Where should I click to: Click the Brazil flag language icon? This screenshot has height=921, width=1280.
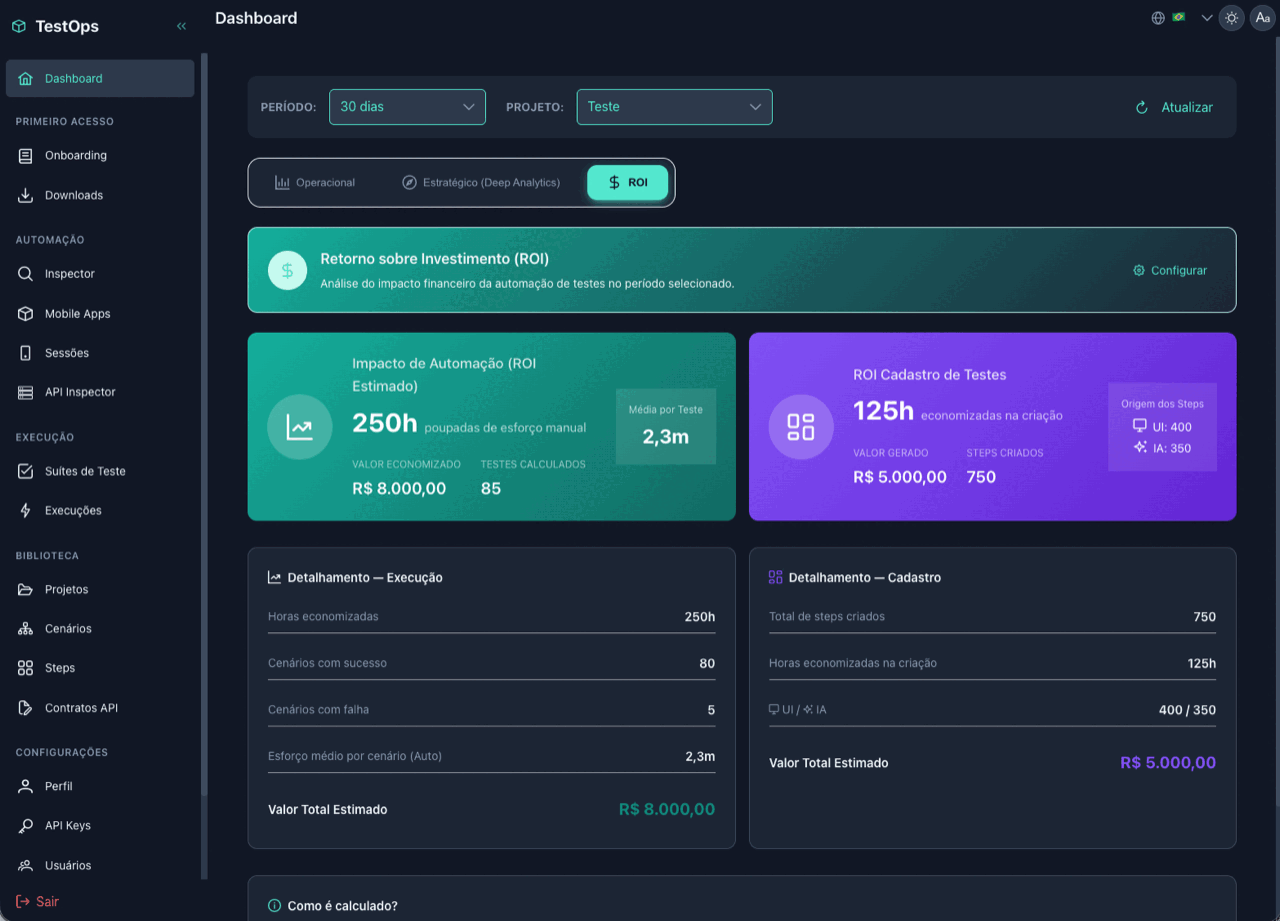click(x=1179, y=17)
